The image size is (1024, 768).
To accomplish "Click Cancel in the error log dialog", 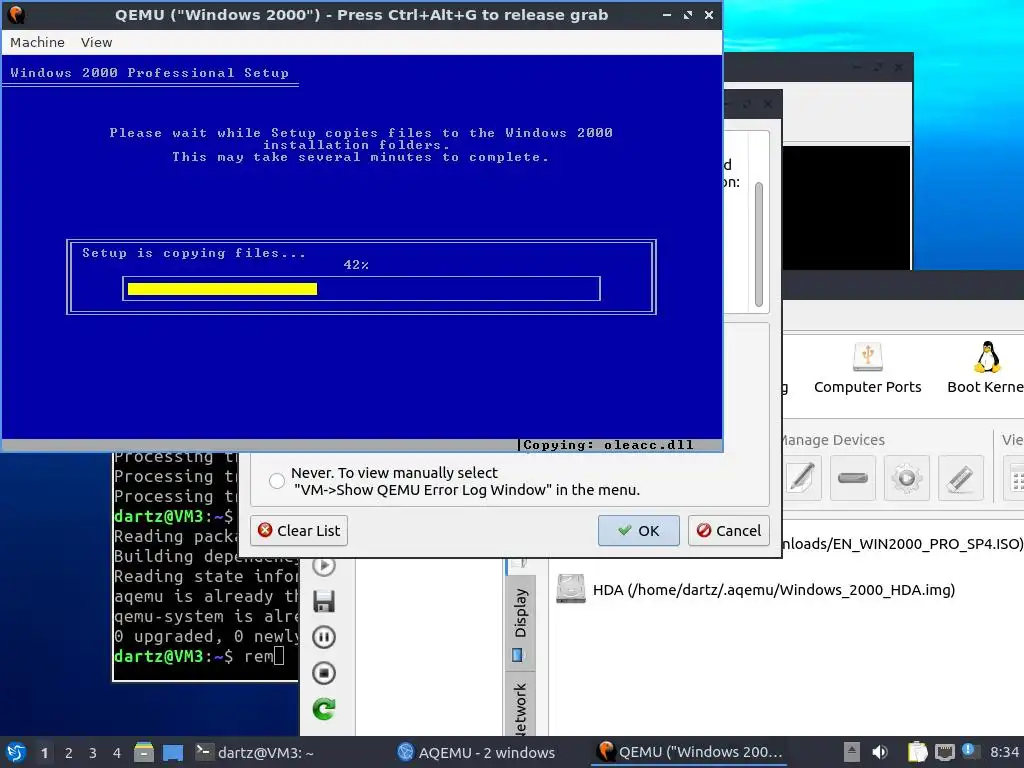I will [x=728, y=530].
